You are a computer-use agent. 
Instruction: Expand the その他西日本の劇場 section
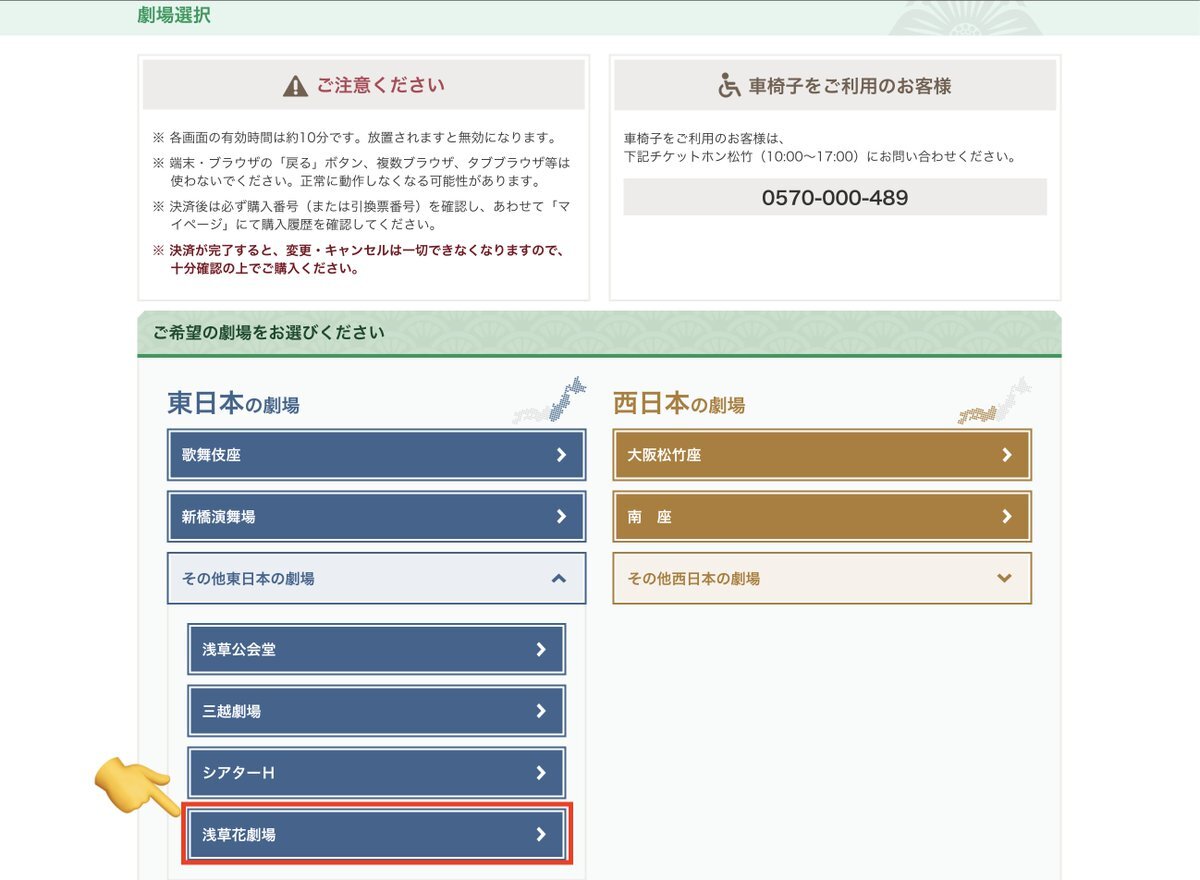click(x=822, y=578)
